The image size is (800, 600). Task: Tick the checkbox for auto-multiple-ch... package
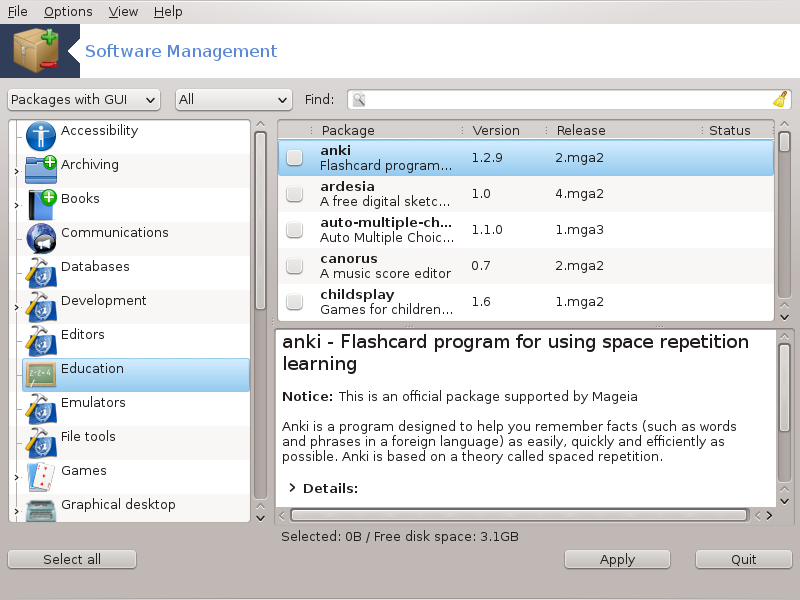(294, 230)
